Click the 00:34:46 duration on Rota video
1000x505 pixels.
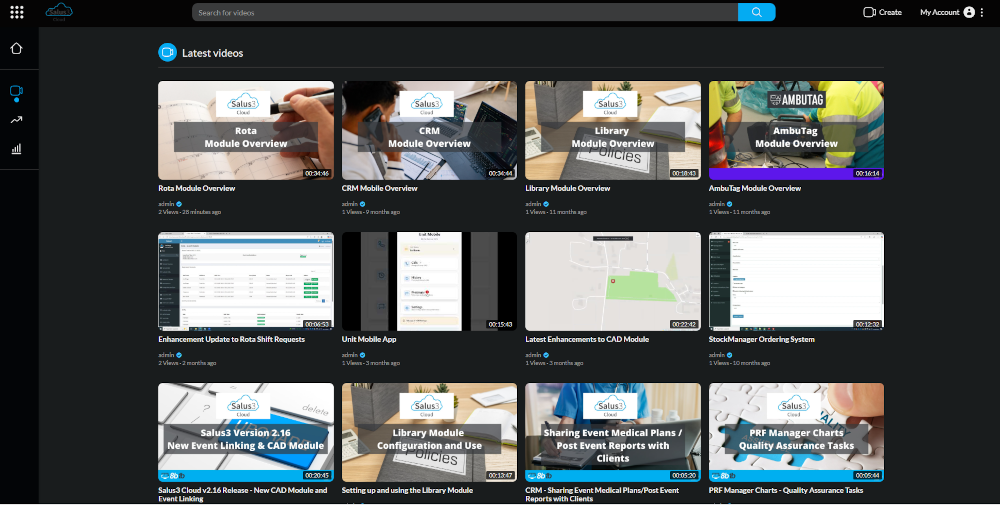317,173
